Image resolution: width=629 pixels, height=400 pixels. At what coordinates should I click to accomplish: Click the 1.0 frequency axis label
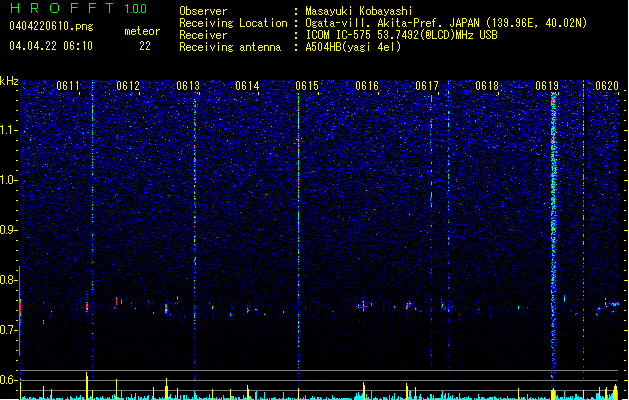pos(9,180)
